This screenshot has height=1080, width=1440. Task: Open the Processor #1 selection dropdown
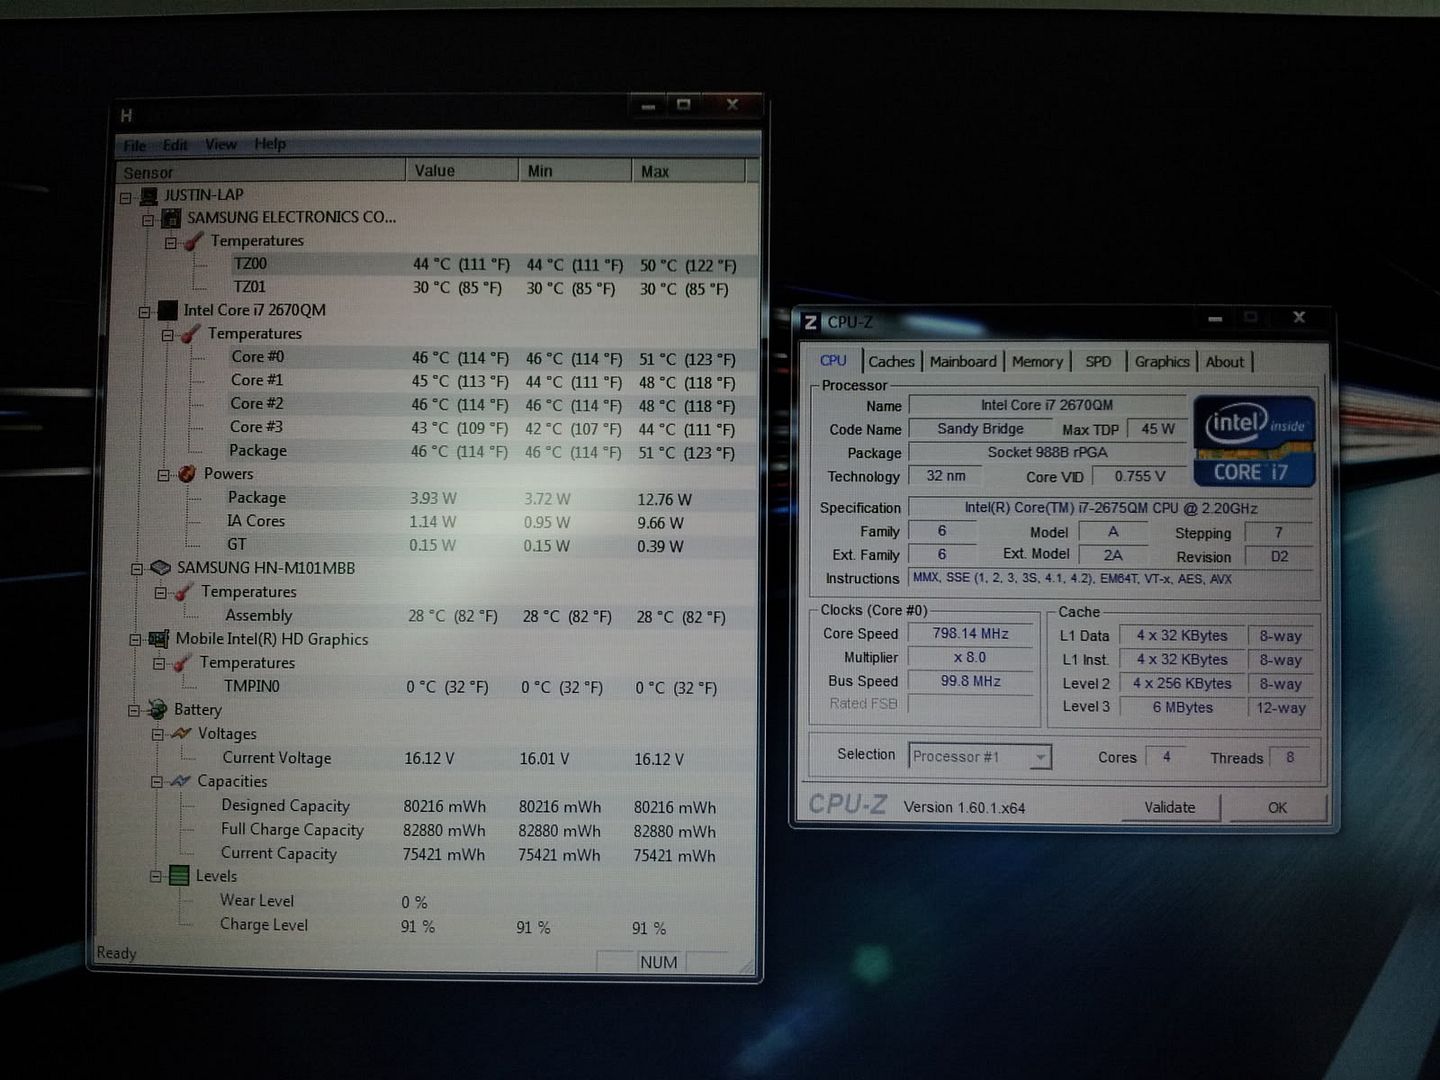[x=980, y=756]
